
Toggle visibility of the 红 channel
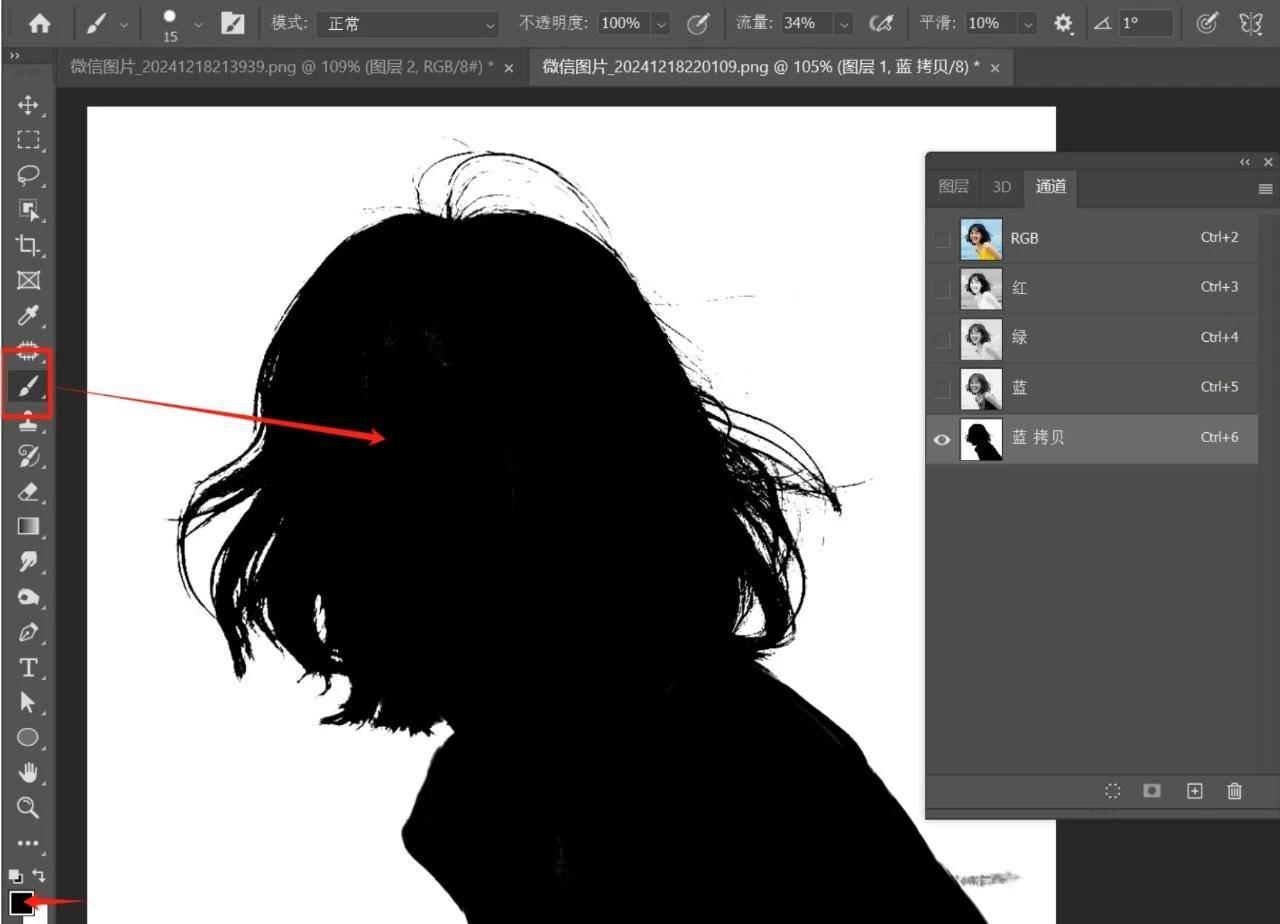[x=942, y=289]
